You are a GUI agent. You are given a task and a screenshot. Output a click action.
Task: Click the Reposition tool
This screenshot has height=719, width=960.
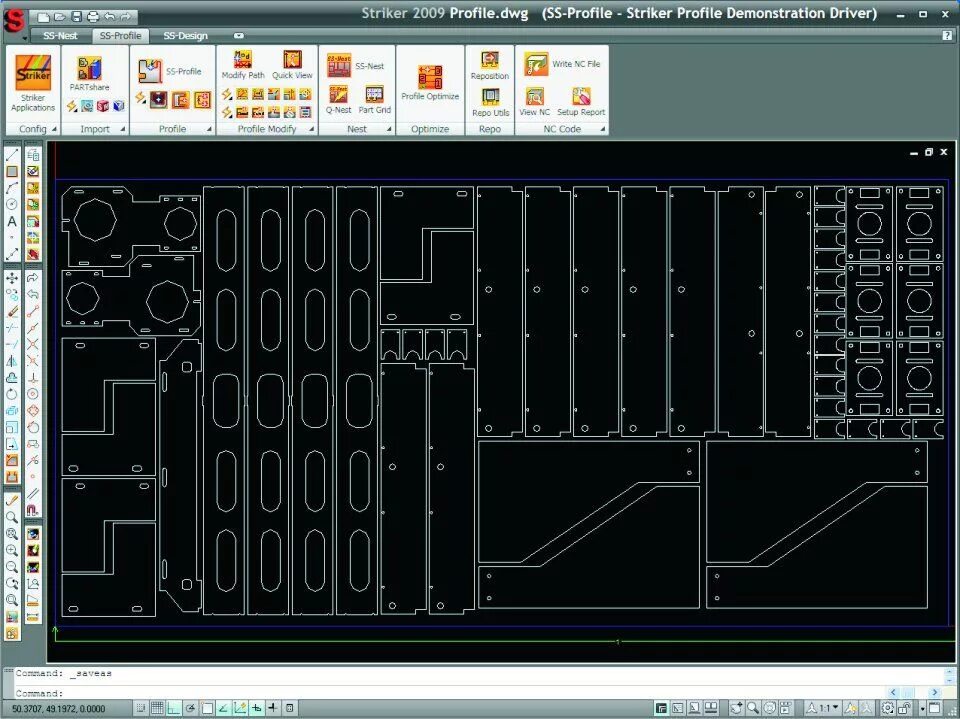click(490, 66)
